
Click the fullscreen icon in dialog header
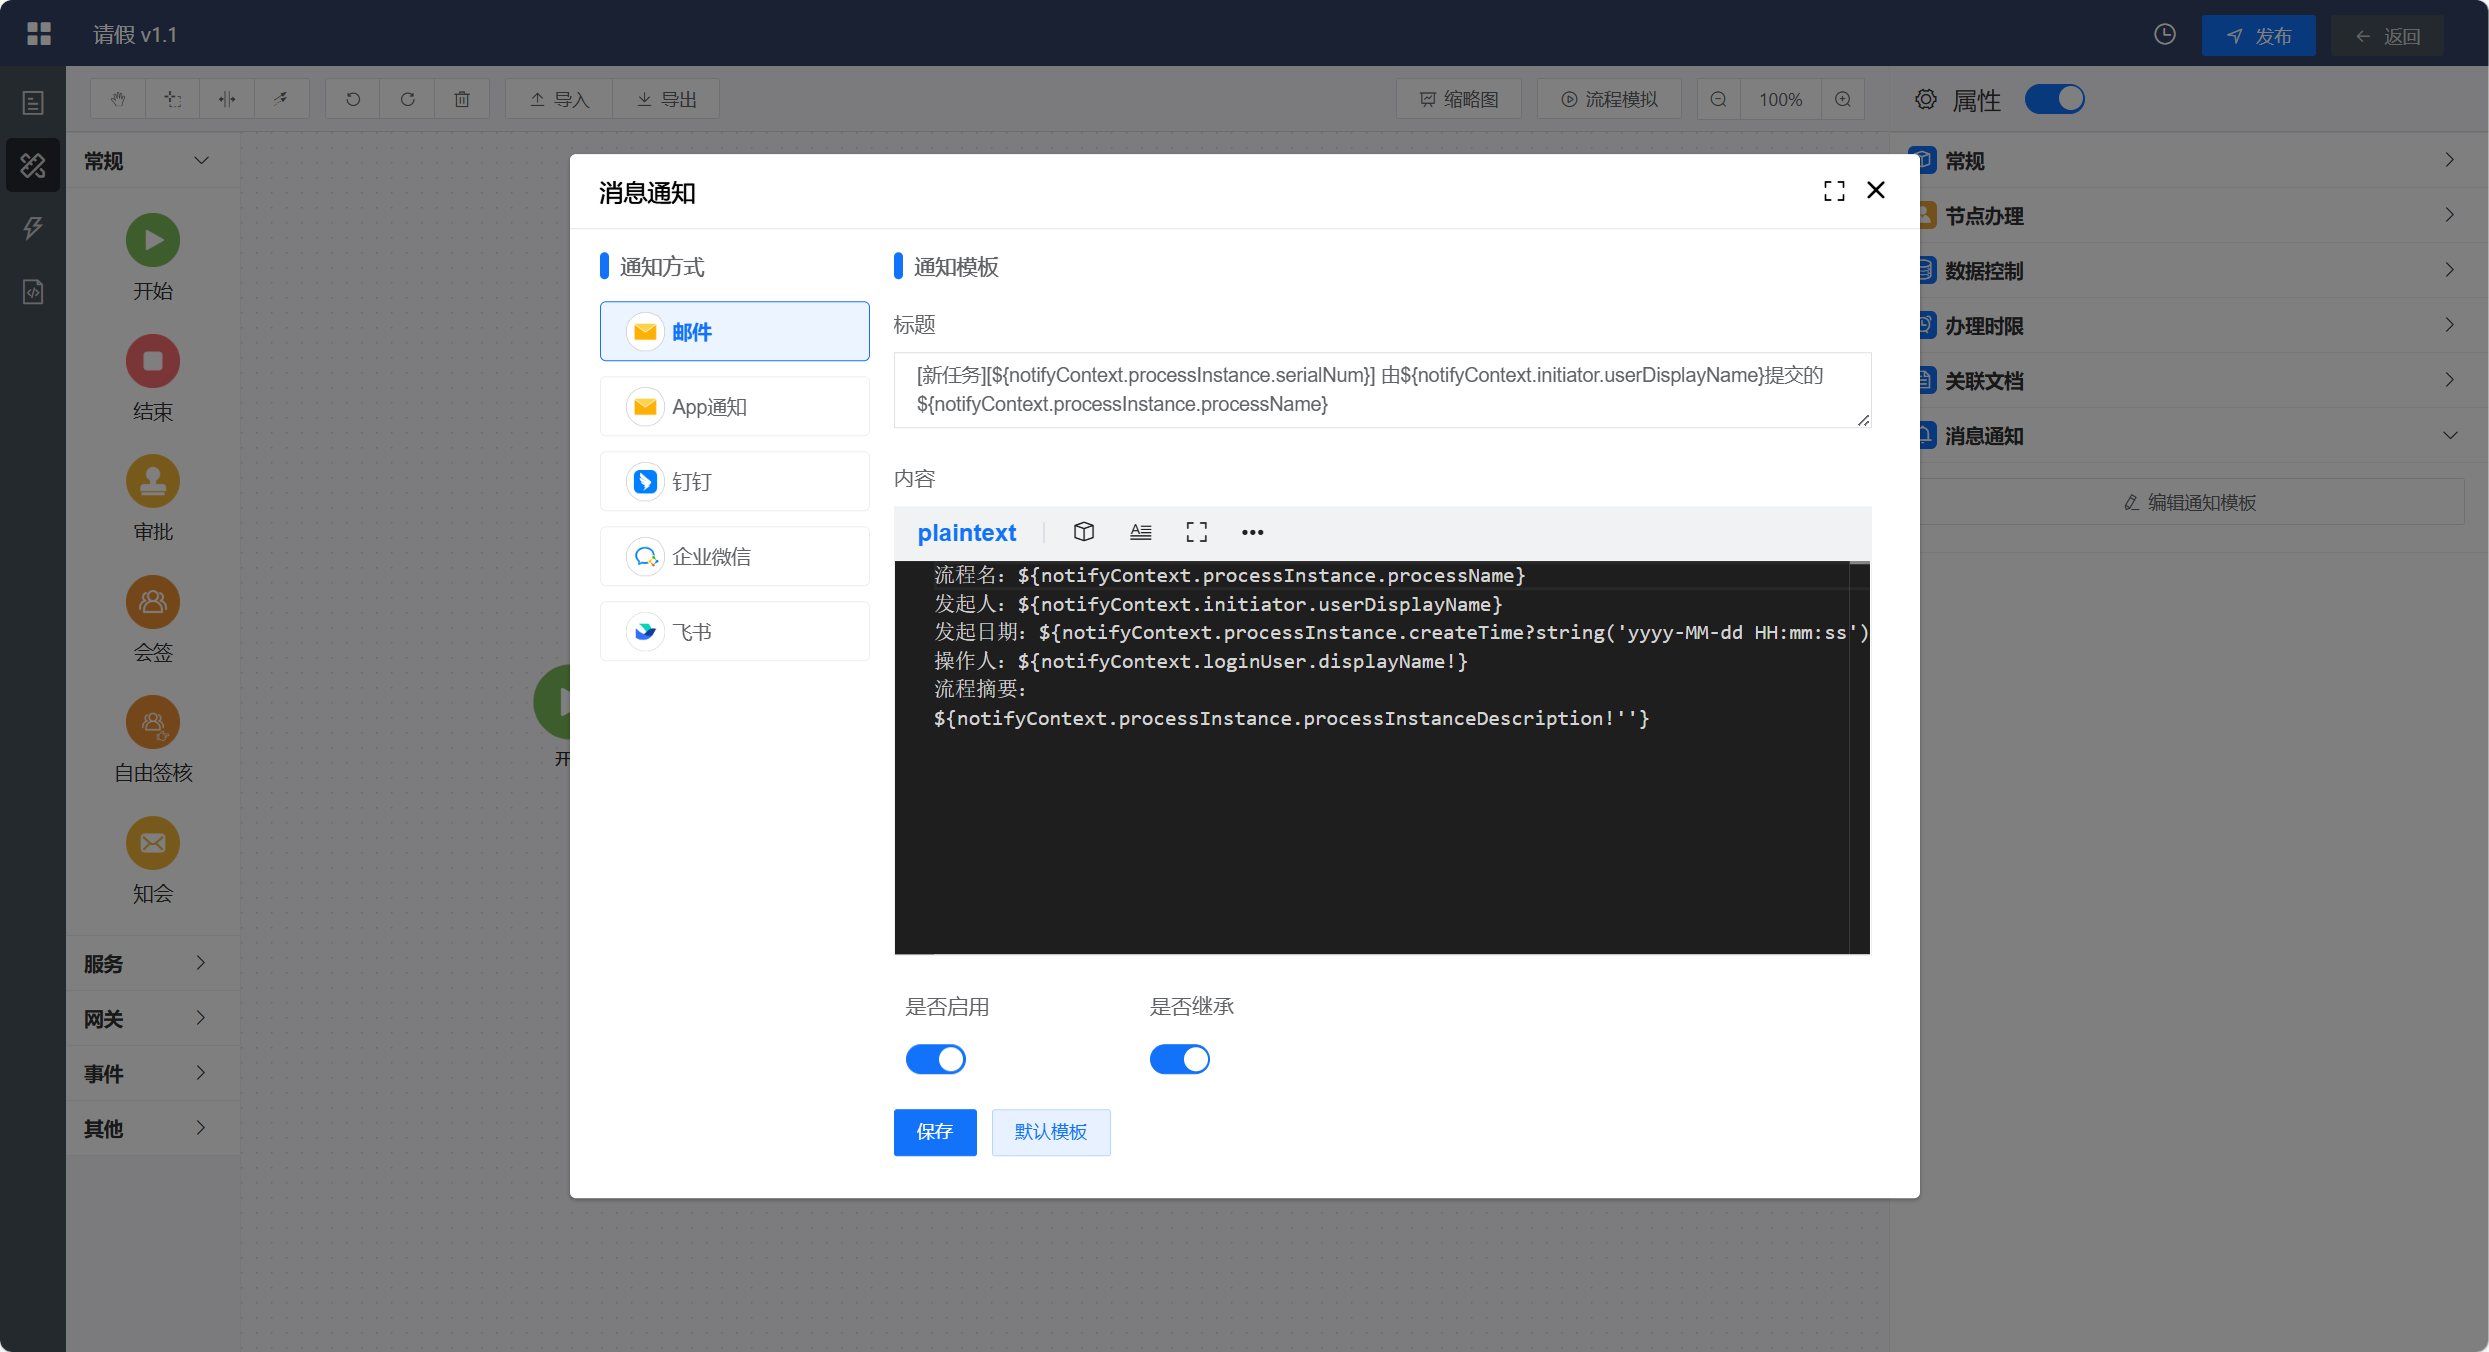1834,191
